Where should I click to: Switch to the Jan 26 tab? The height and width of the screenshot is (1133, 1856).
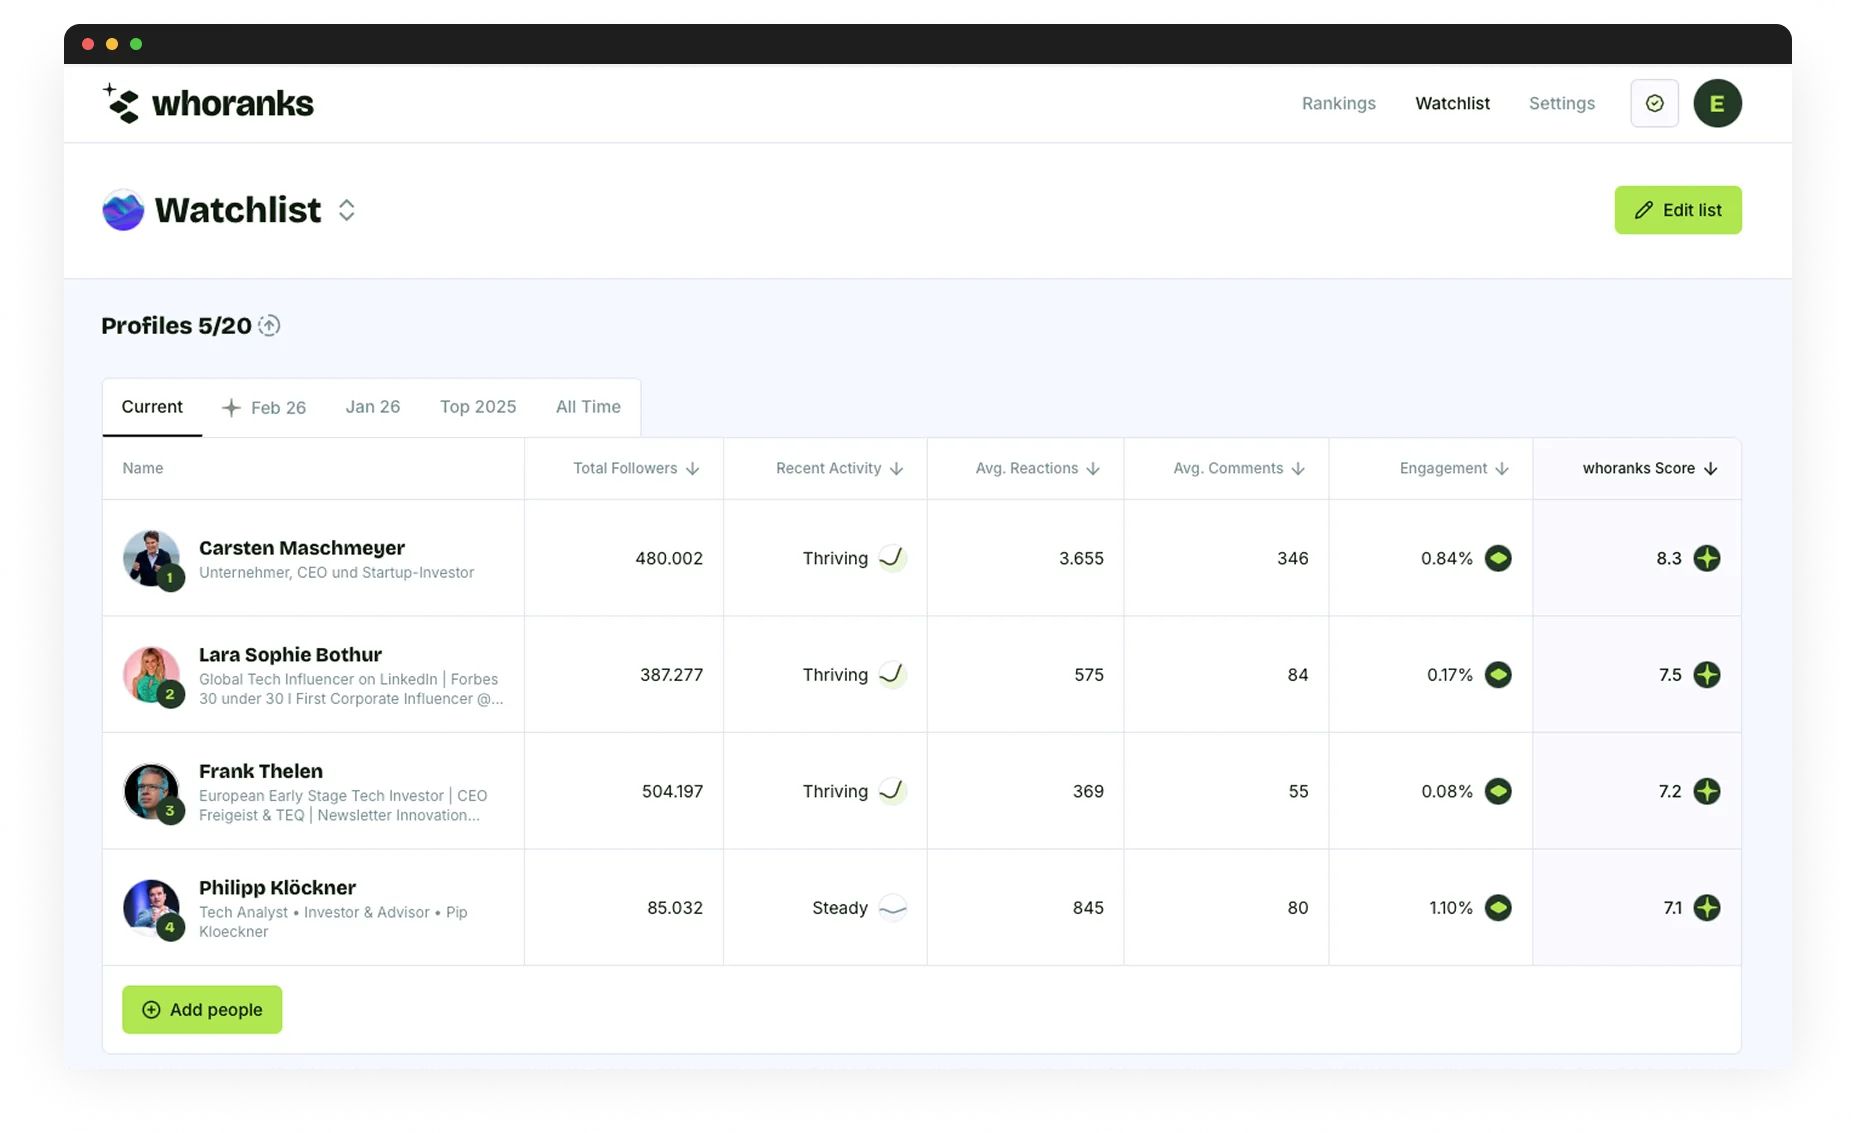click(373, 407)
